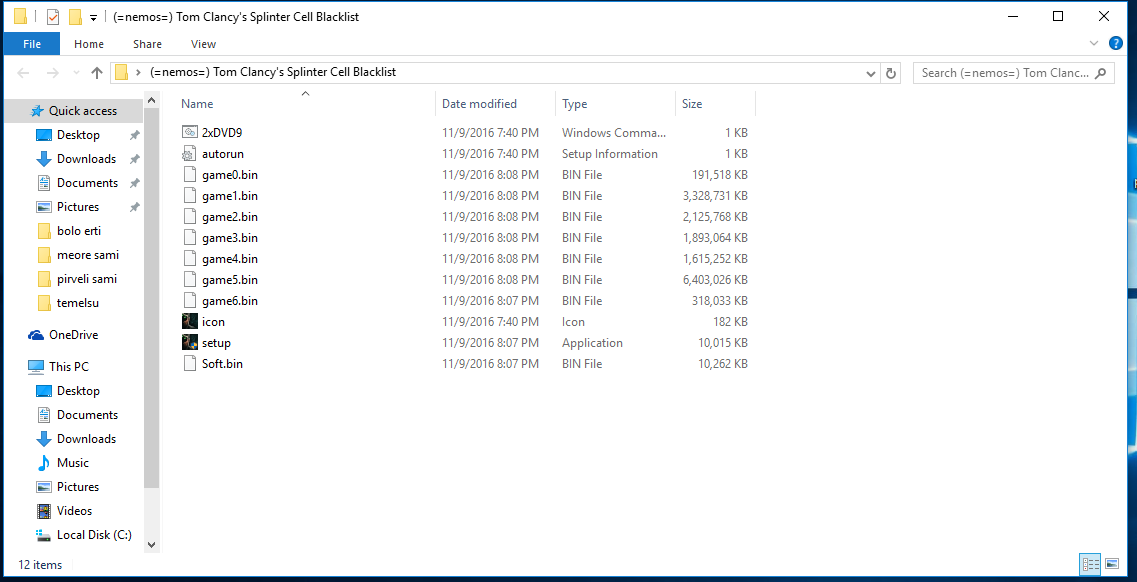Expand the address bar root chevron

click(x=138, y=72)
